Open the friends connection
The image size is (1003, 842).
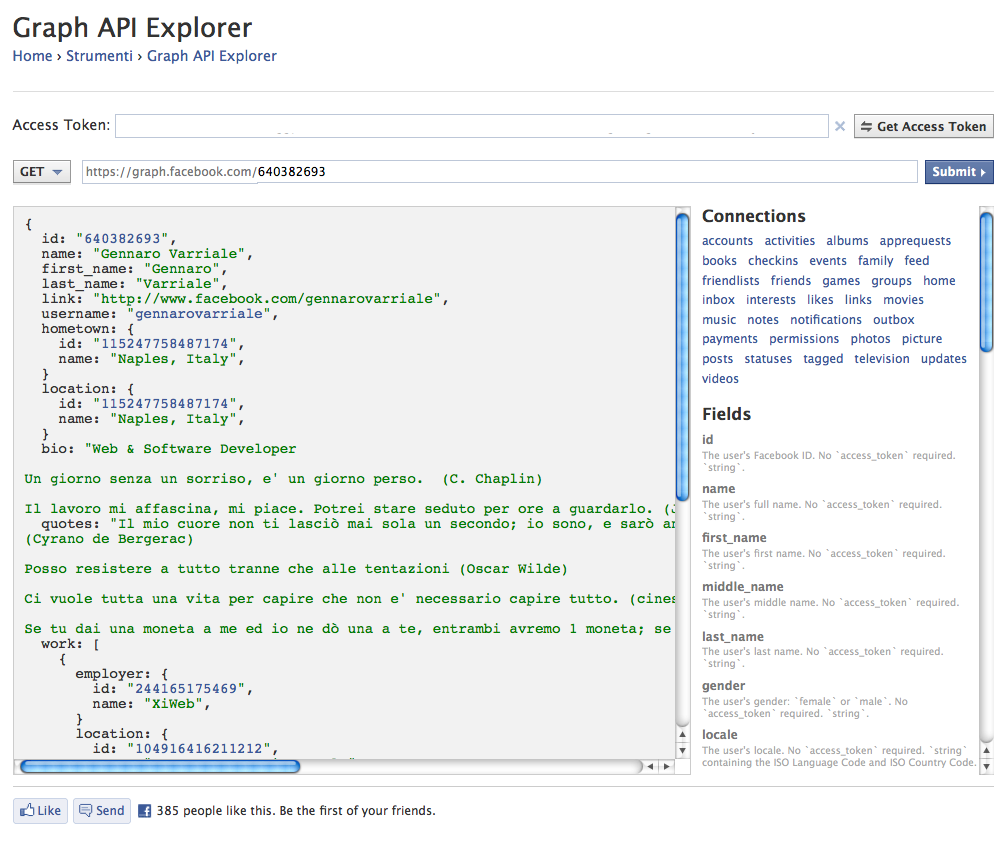791,281
